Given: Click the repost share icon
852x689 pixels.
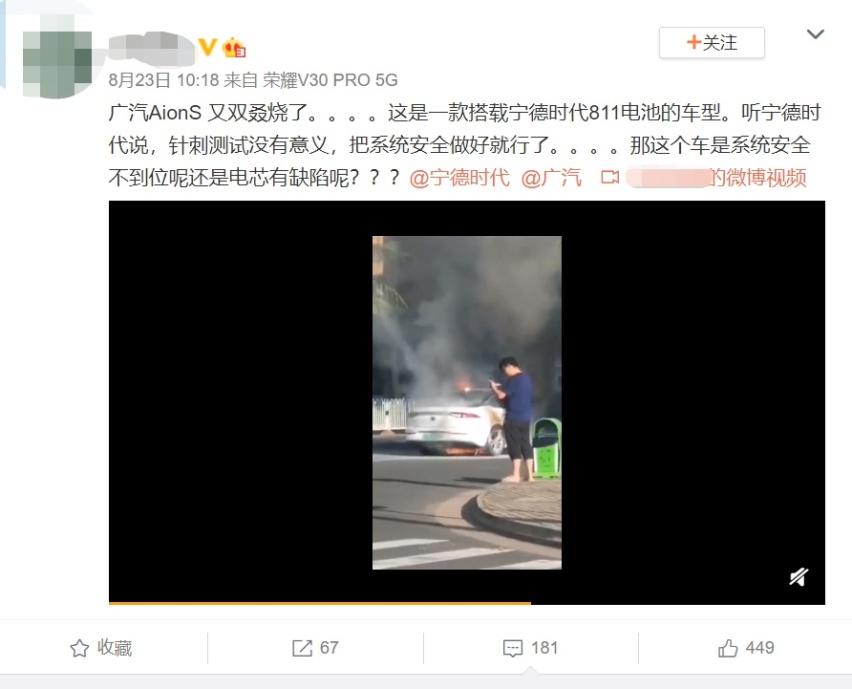Looking at the screenshot, I should tap(302, 648).
